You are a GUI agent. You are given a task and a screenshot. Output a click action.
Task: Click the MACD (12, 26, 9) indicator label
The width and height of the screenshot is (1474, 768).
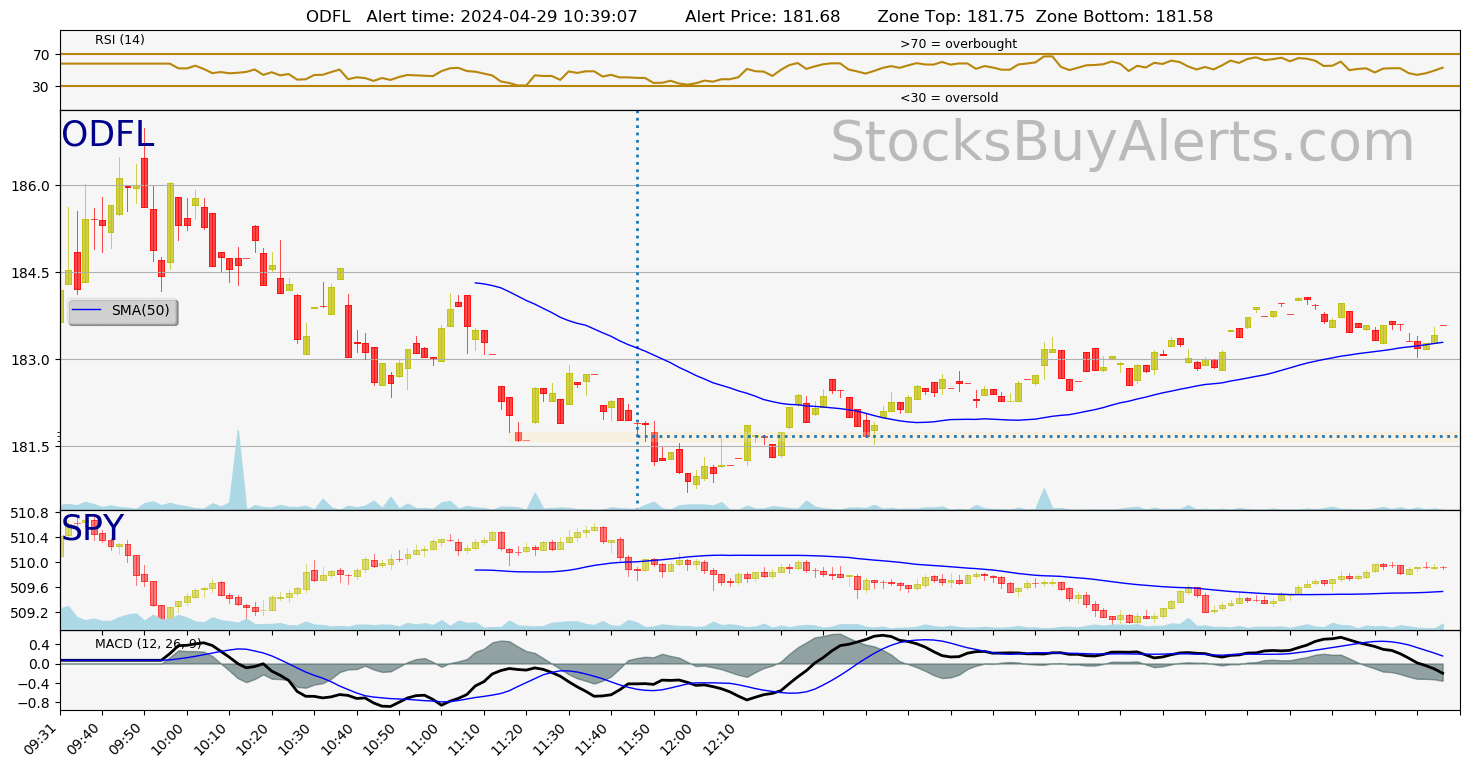(x=148, y=643)
